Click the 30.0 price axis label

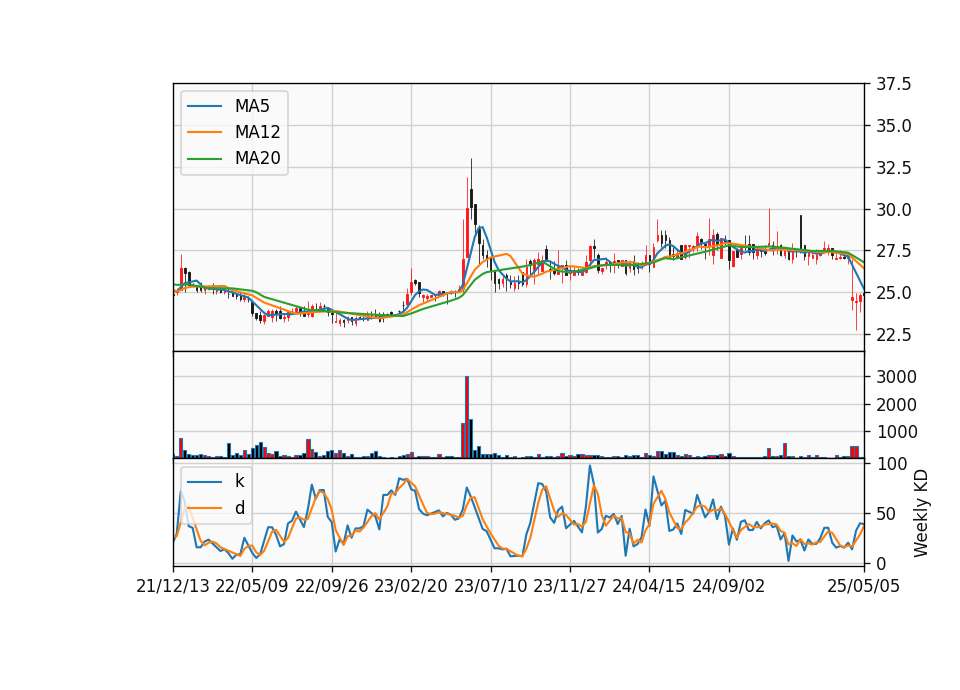point(893,209)
